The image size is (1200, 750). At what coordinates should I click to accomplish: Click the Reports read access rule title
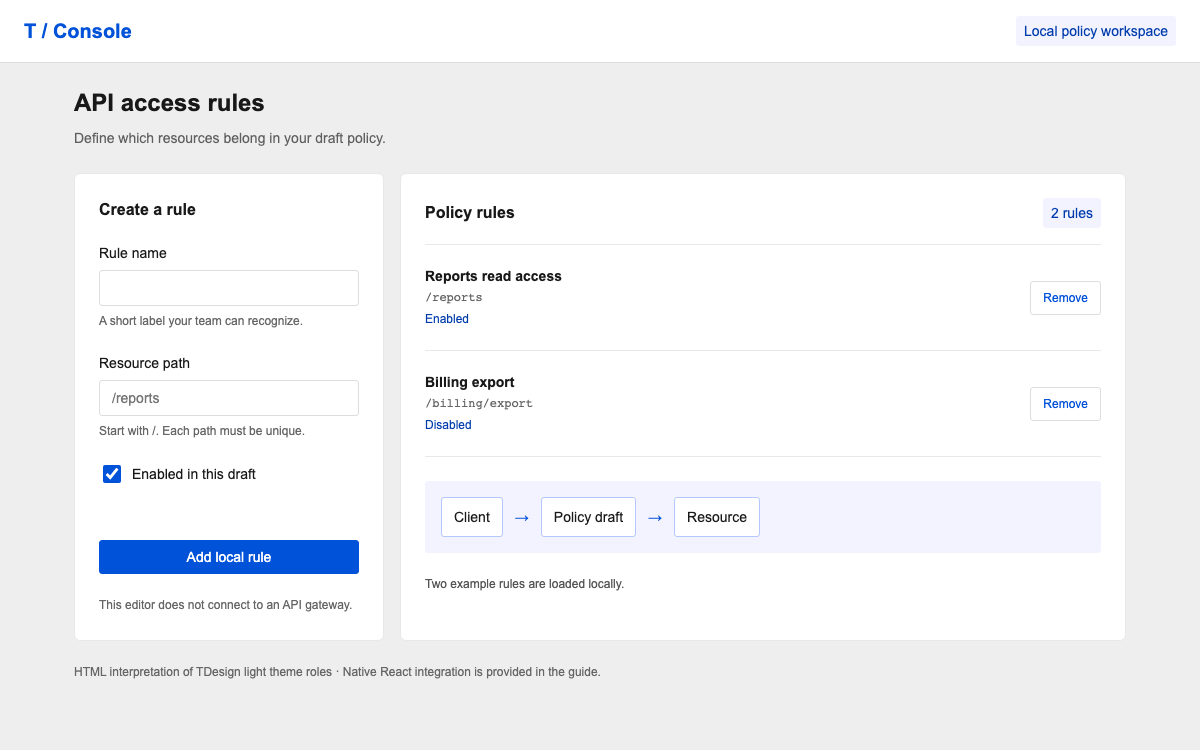(x=493, y=276)
